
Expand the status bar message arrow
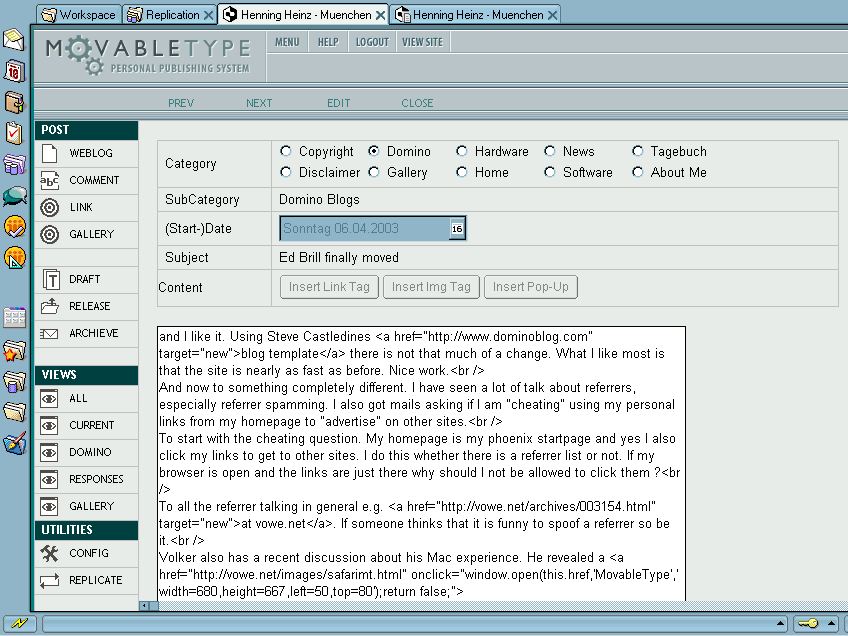[x=780, y=624]
